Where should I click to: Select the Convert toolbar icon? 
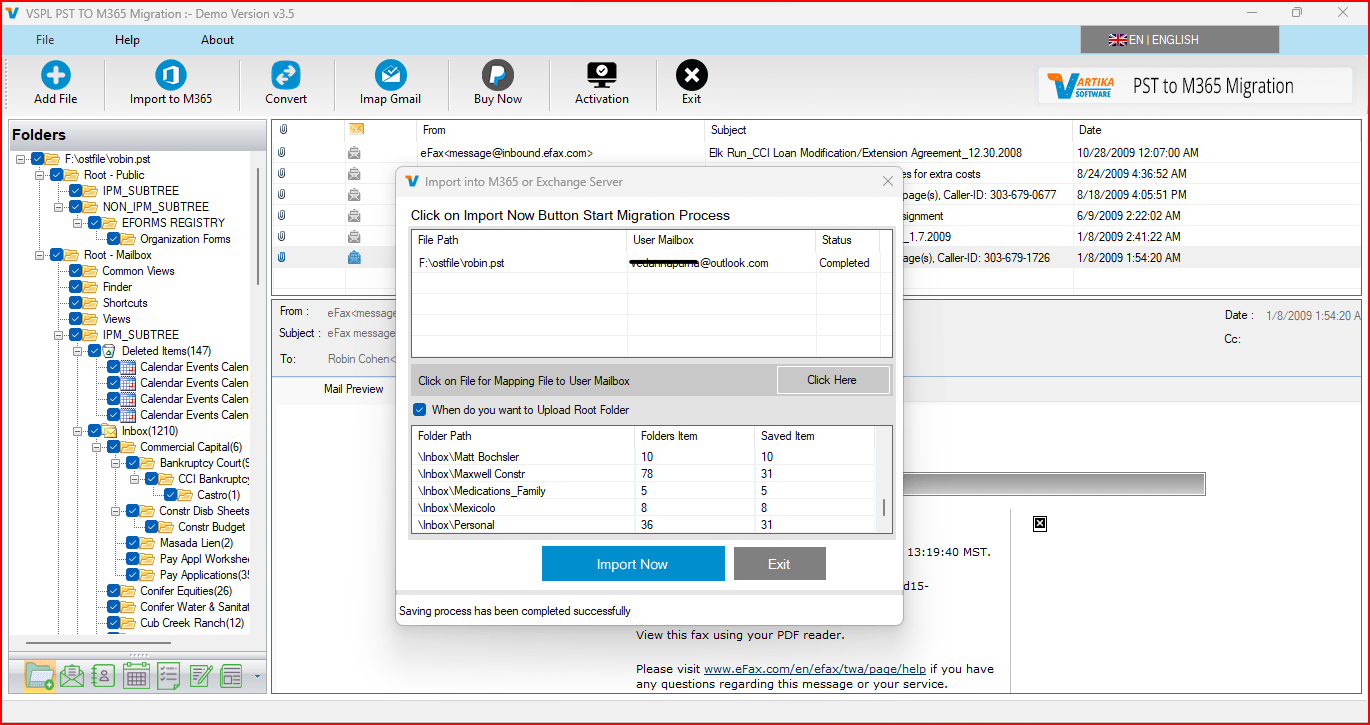pyautogui.click(x=286, y=75)
